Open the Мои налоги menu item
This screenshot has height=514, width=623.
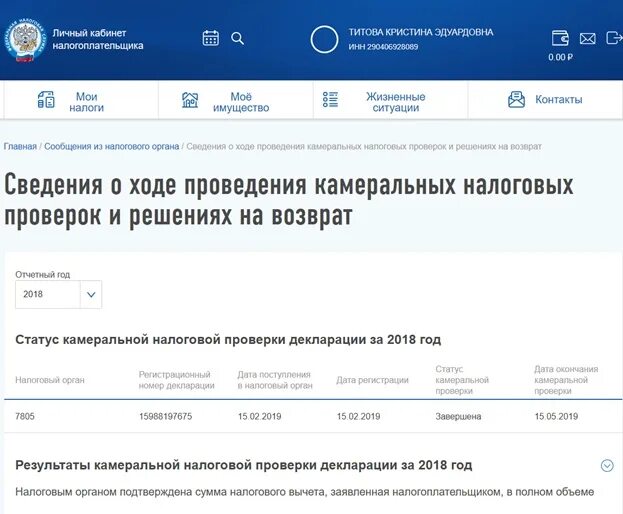pos(81,100)
